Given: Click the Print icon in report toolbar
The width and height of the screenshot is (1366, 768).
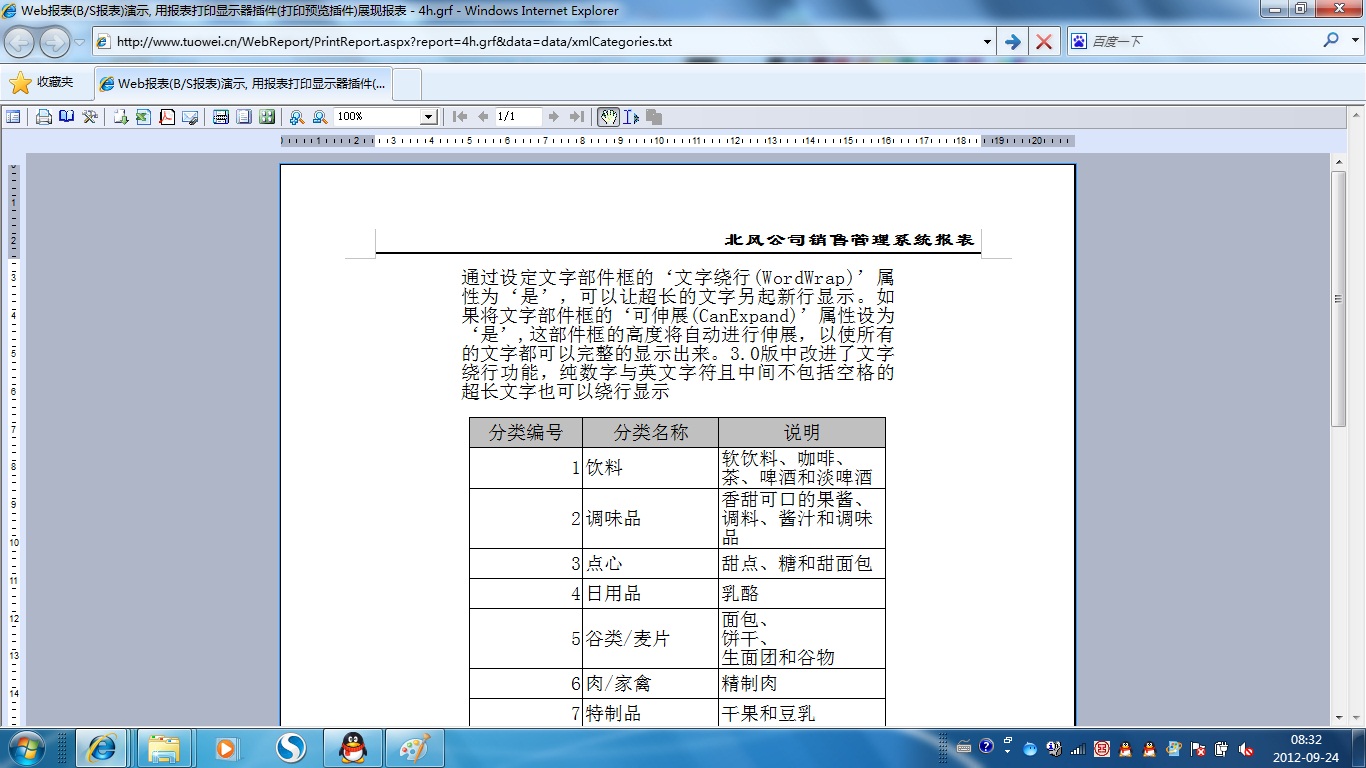Looking at the screenshot, I should (44, 117).
